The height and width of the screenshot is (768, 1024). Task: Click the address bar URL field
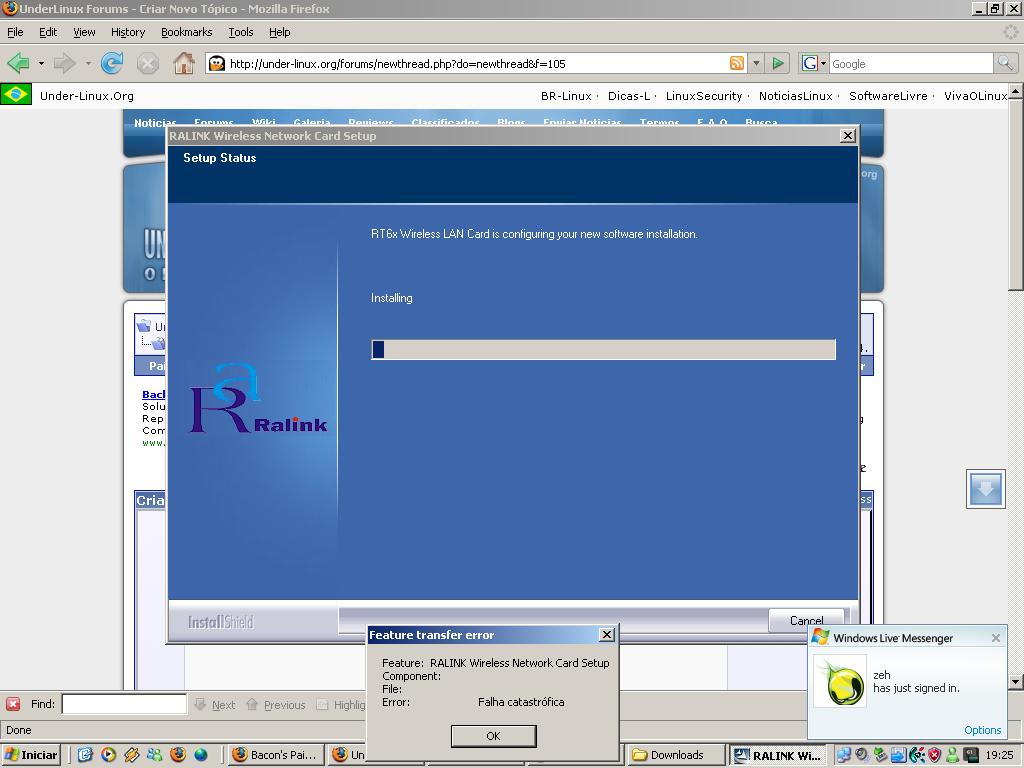coord(477,63)
